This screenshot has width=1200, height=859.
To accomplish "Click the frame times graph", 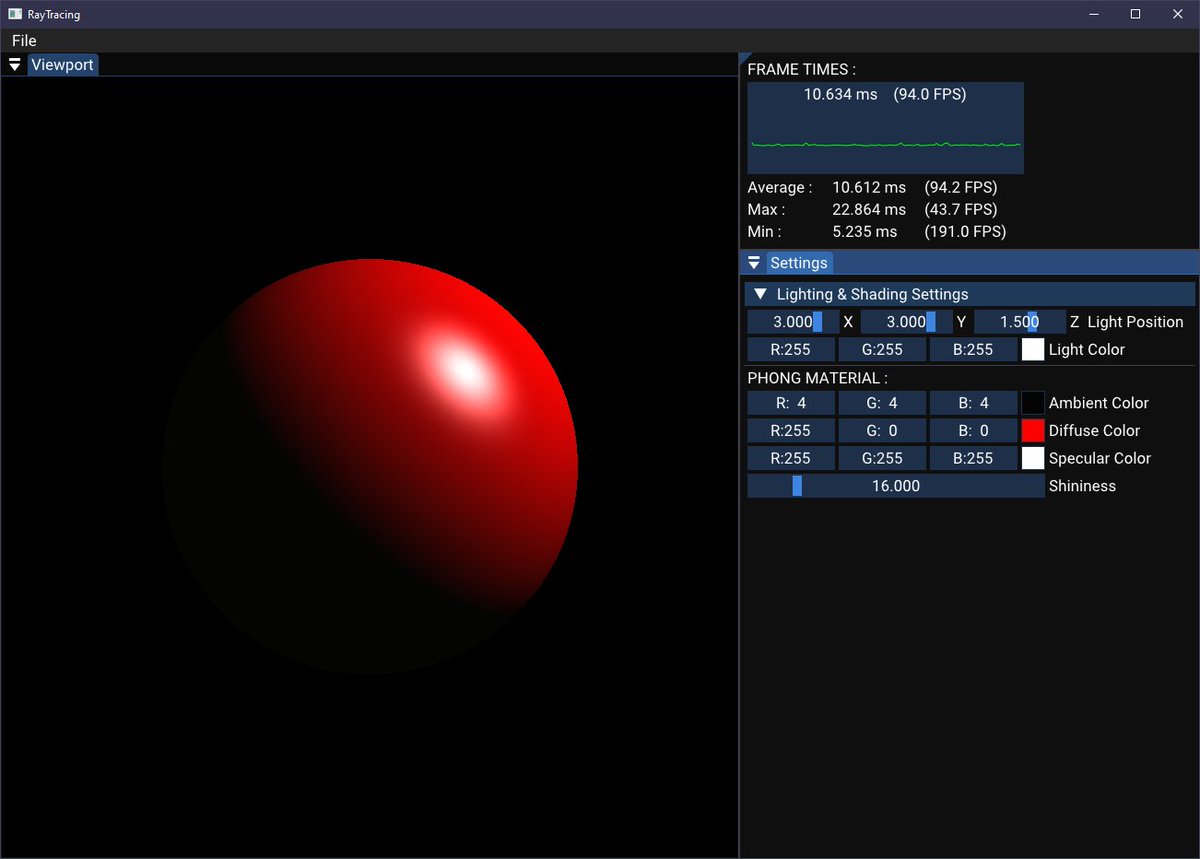I will pos(886,128).
